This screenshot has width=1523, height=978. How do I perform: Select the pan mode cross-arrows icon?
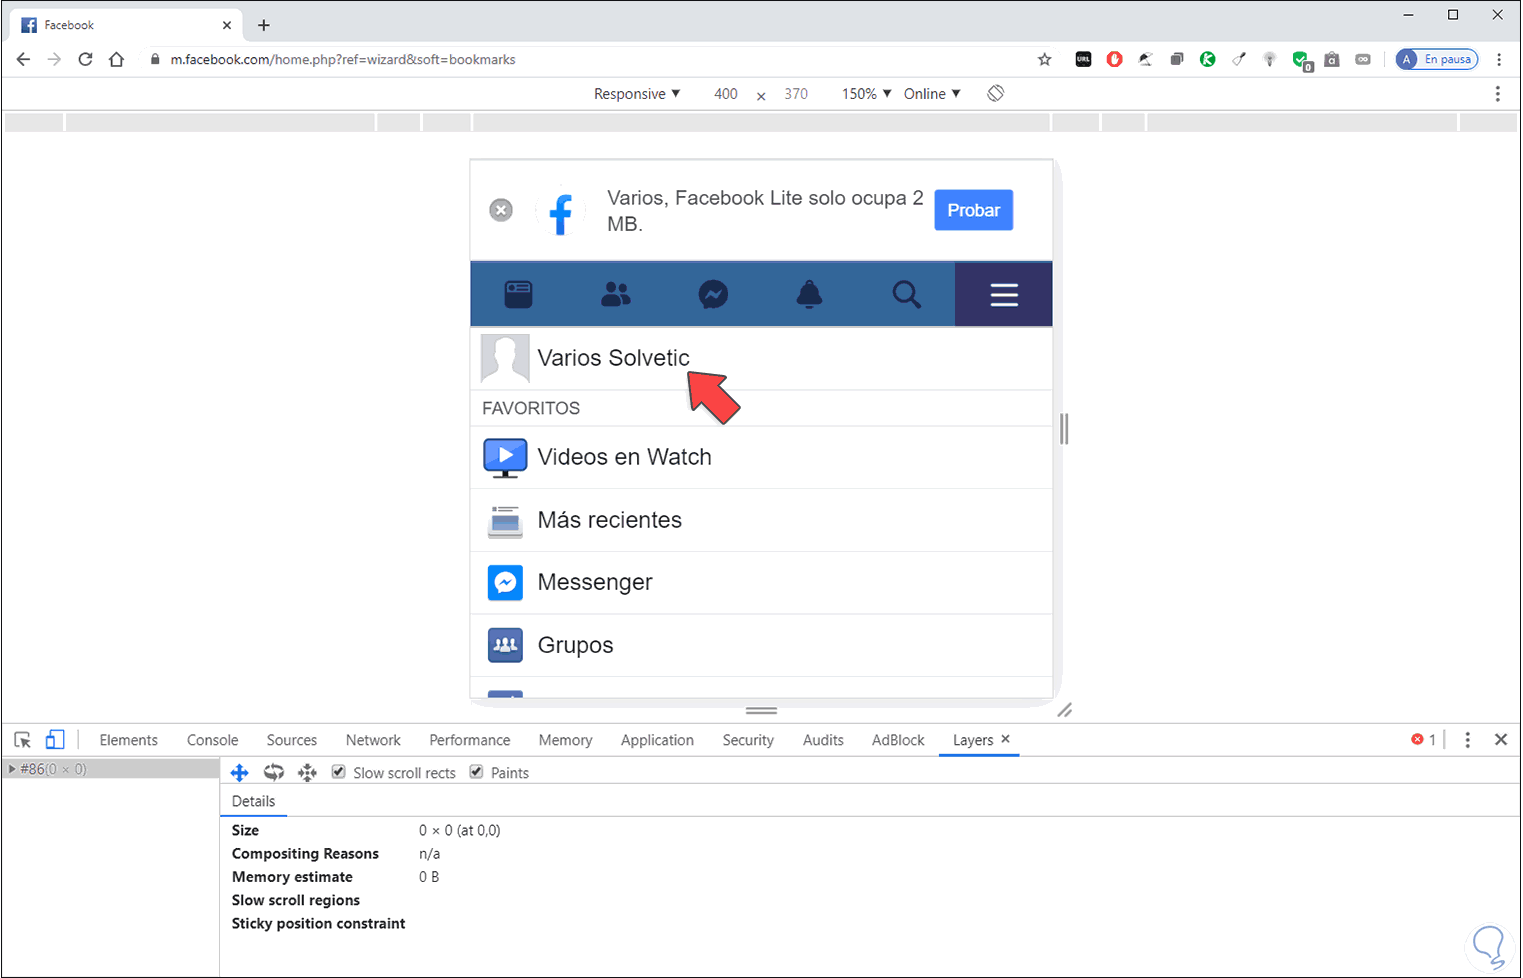(x=240, y=773)
